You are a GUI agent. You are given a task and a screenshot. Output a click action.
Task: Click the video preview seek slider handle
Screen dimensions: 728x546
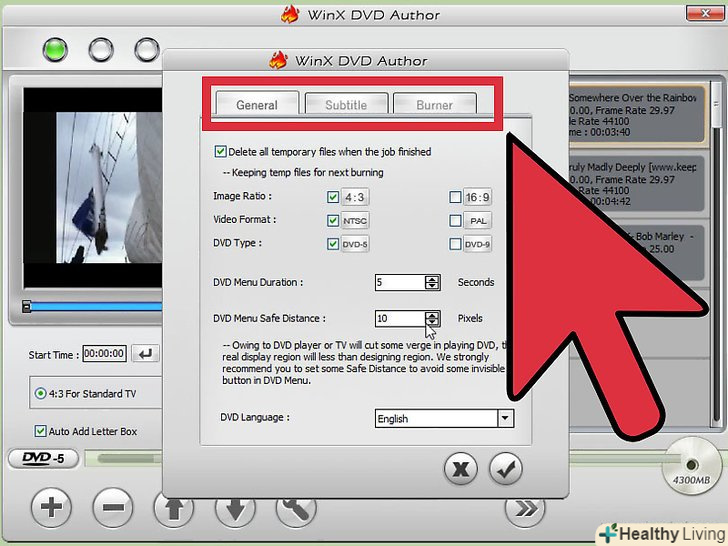tap(27, 306)
